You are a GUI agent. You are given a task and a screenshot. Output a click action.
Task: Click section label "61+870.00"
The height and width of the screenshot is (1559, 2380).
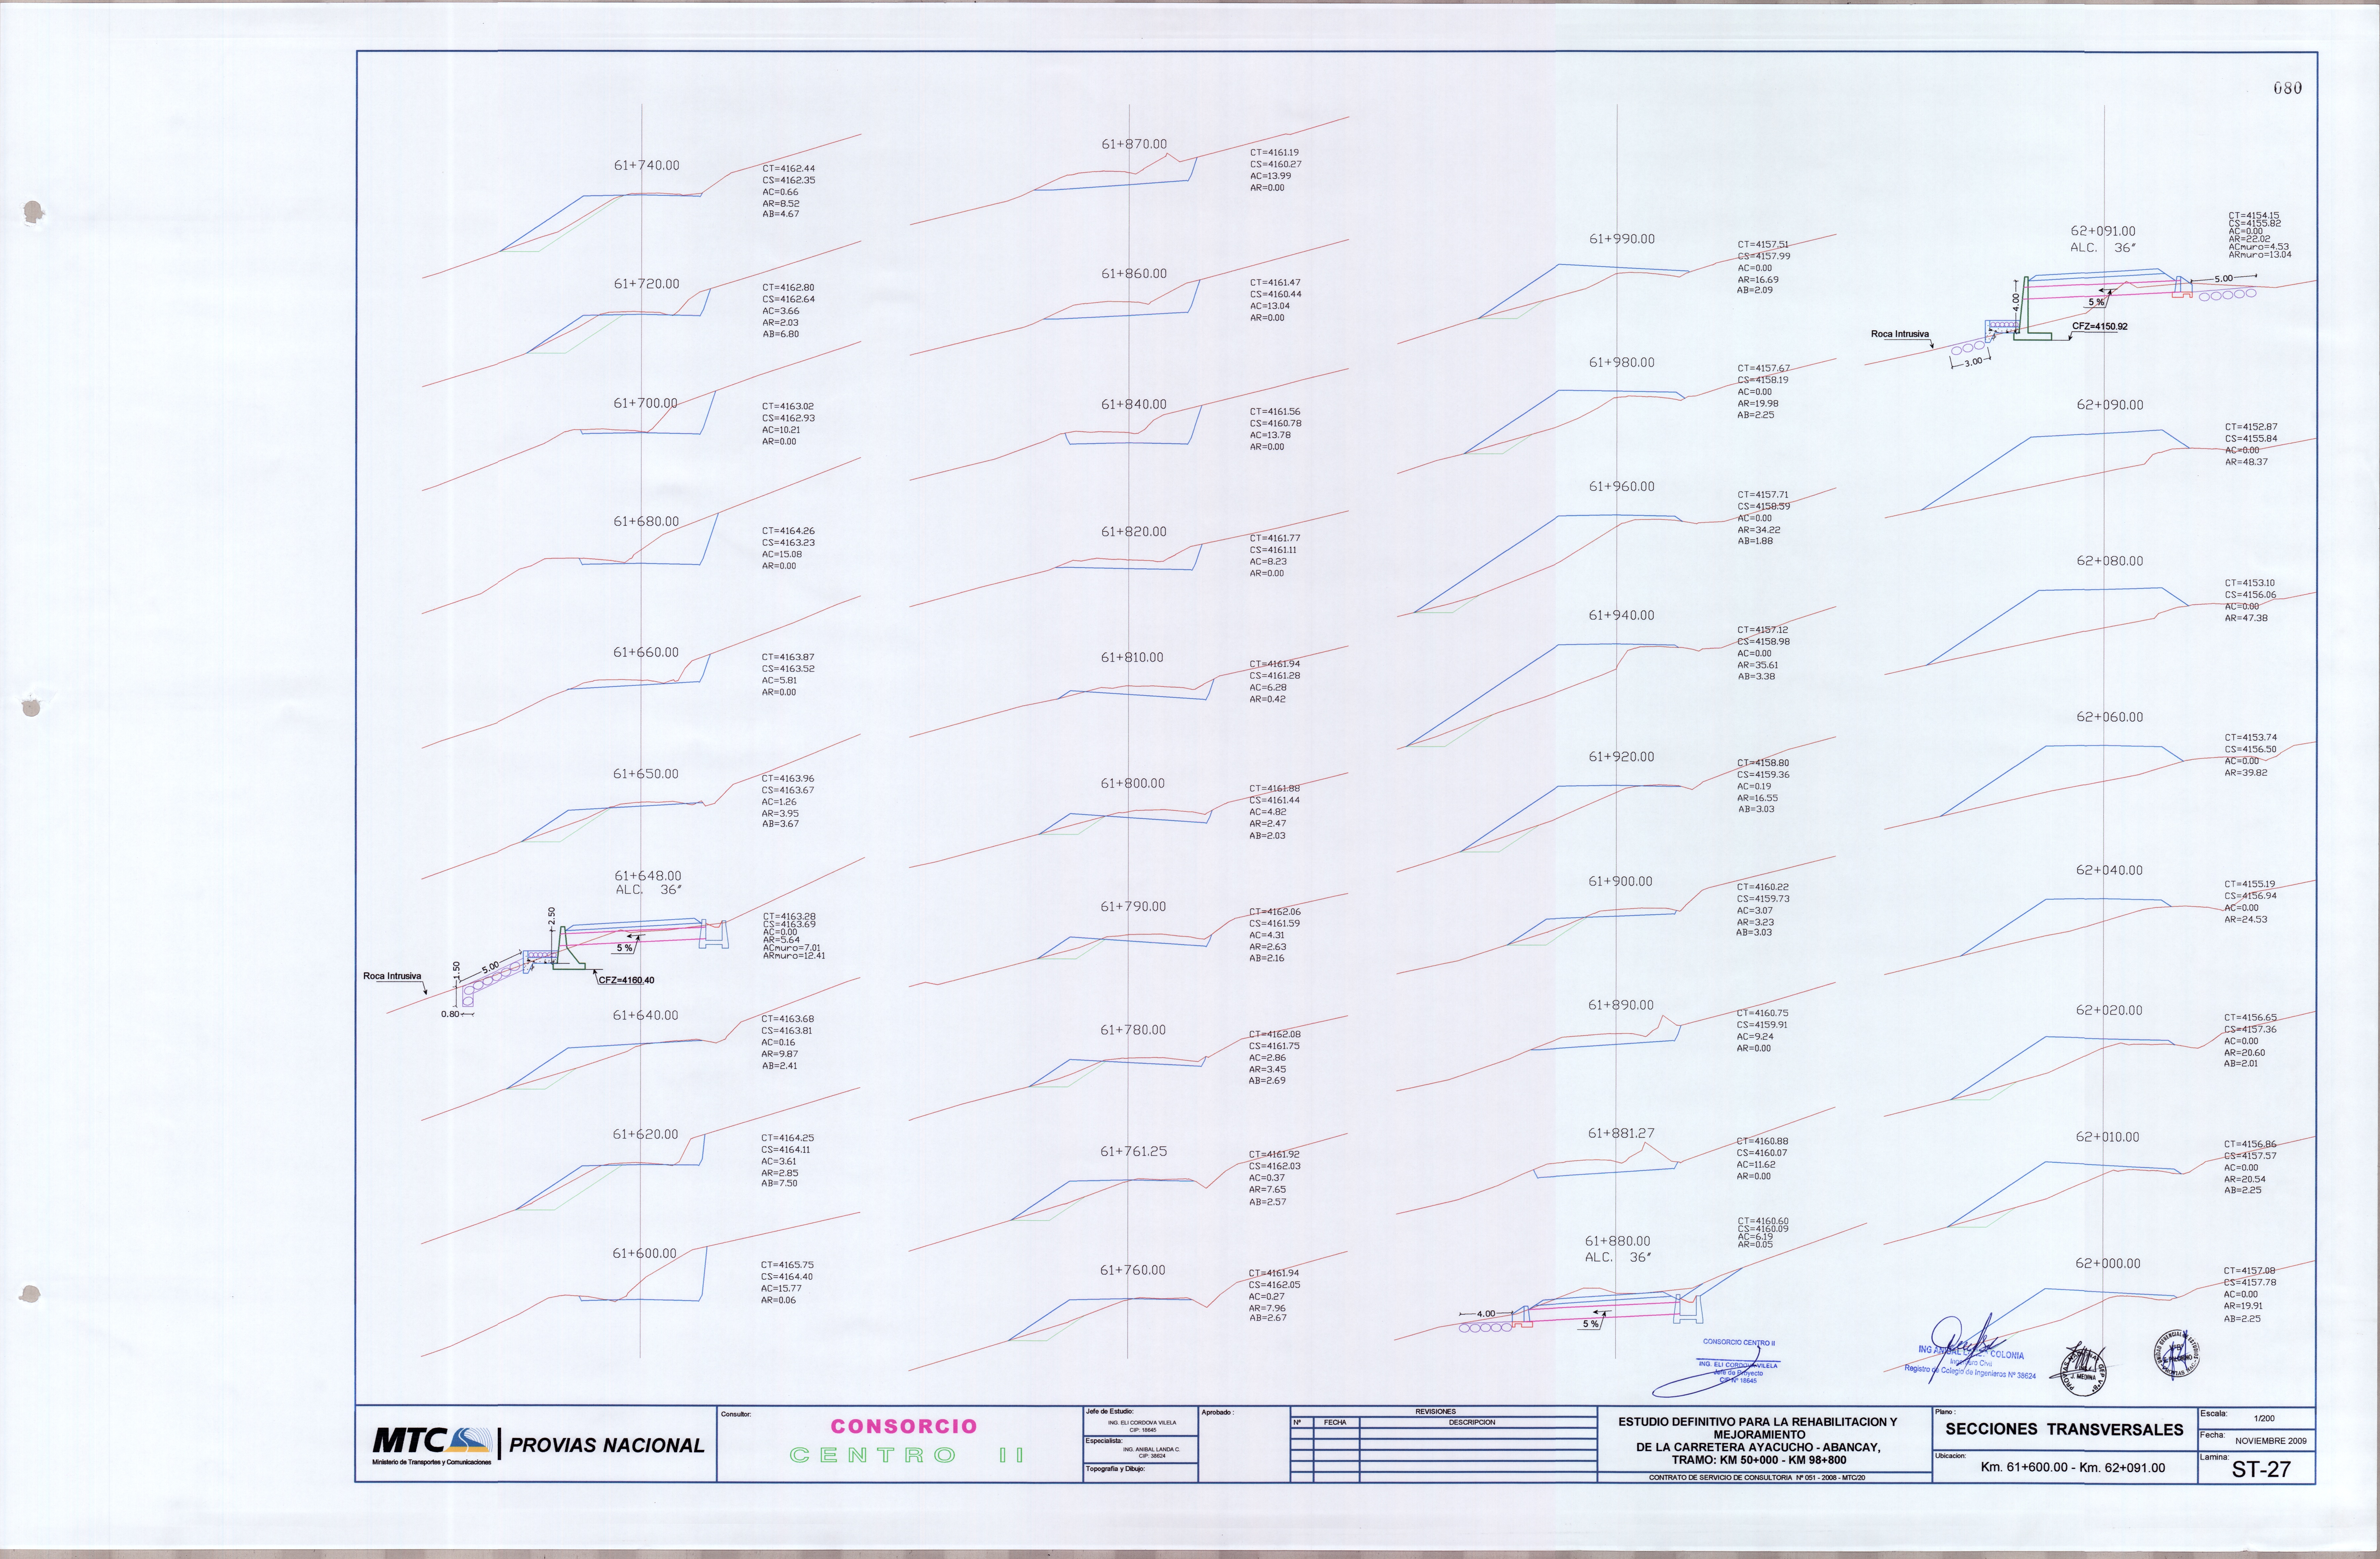1134,144
